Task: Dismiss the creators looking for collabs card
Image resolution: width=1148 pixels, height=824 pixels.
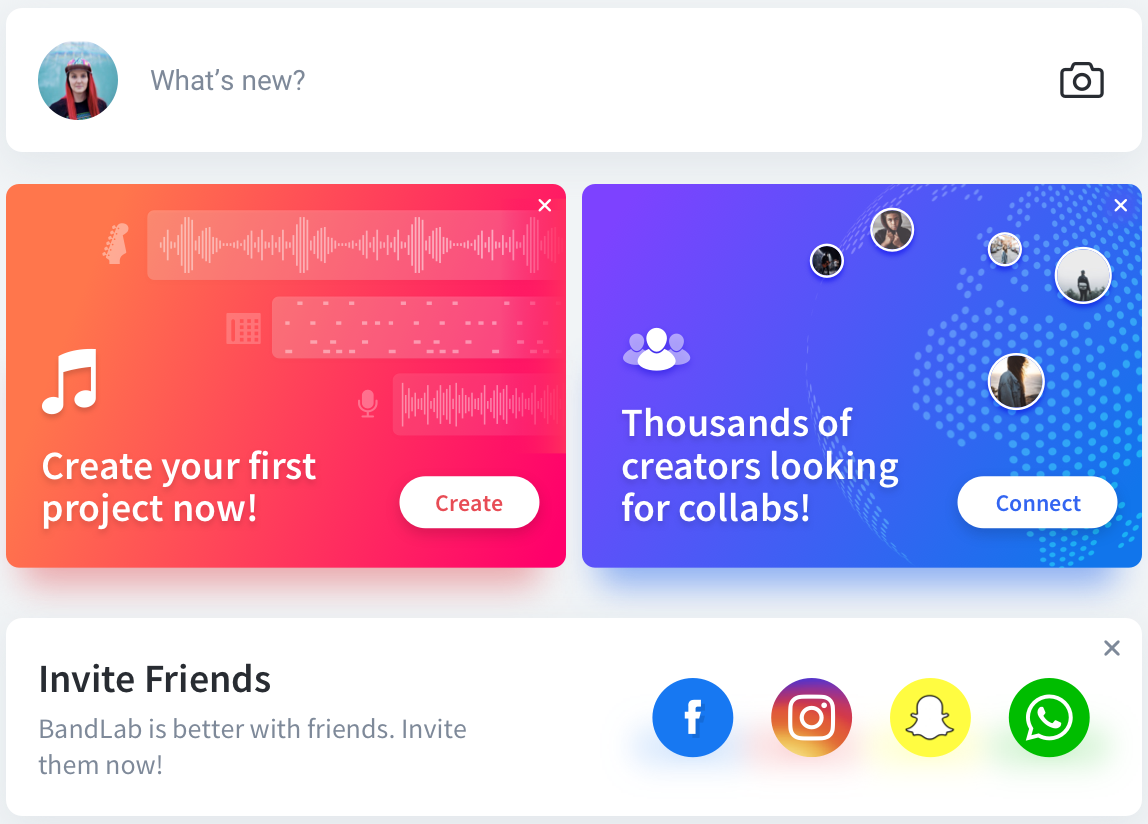Action: pos(1120,205)
